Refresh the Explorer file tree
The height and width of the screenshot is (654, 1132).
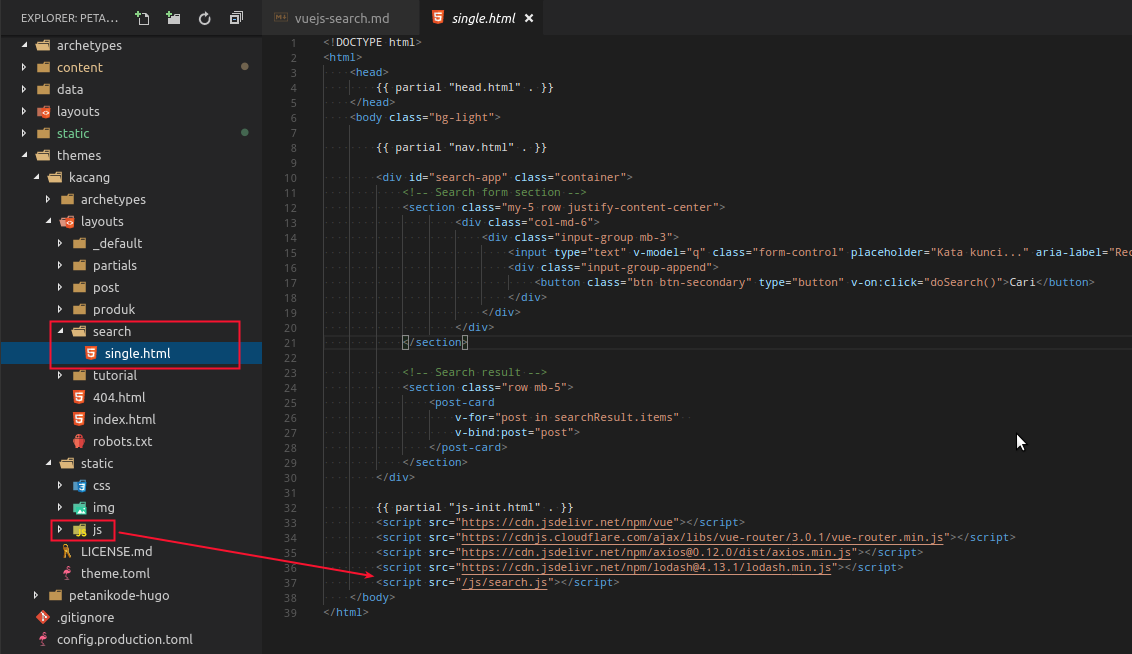(x=205, y=18)
